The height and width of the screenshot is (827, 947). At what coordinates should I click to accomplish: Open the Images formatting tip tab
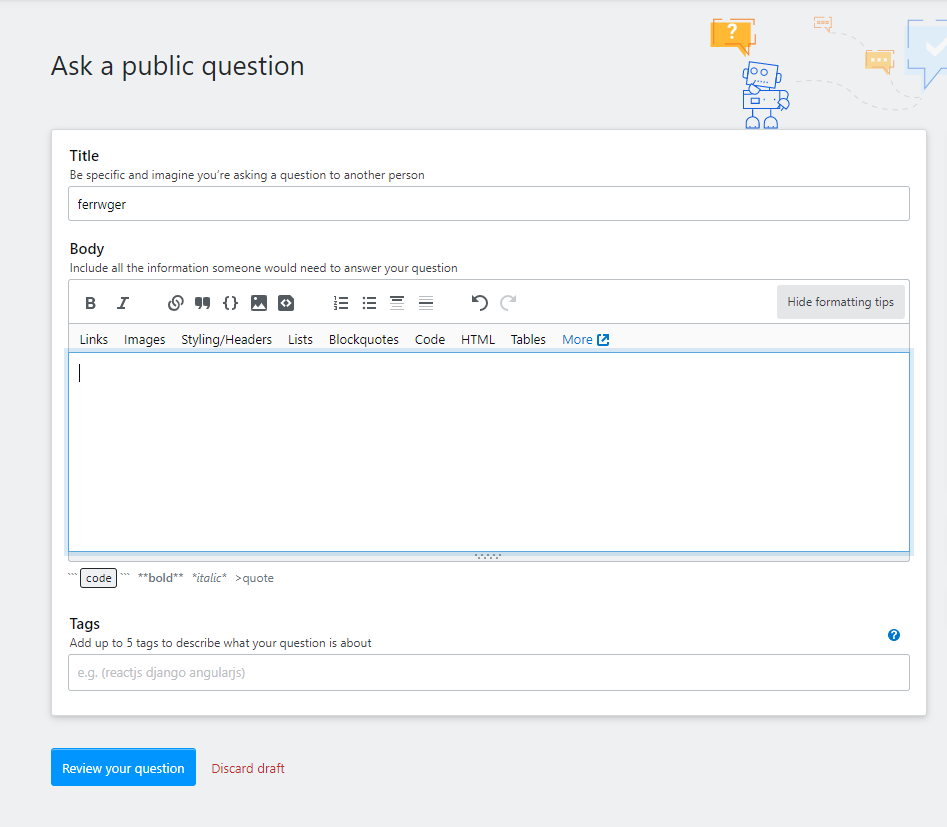144,339
